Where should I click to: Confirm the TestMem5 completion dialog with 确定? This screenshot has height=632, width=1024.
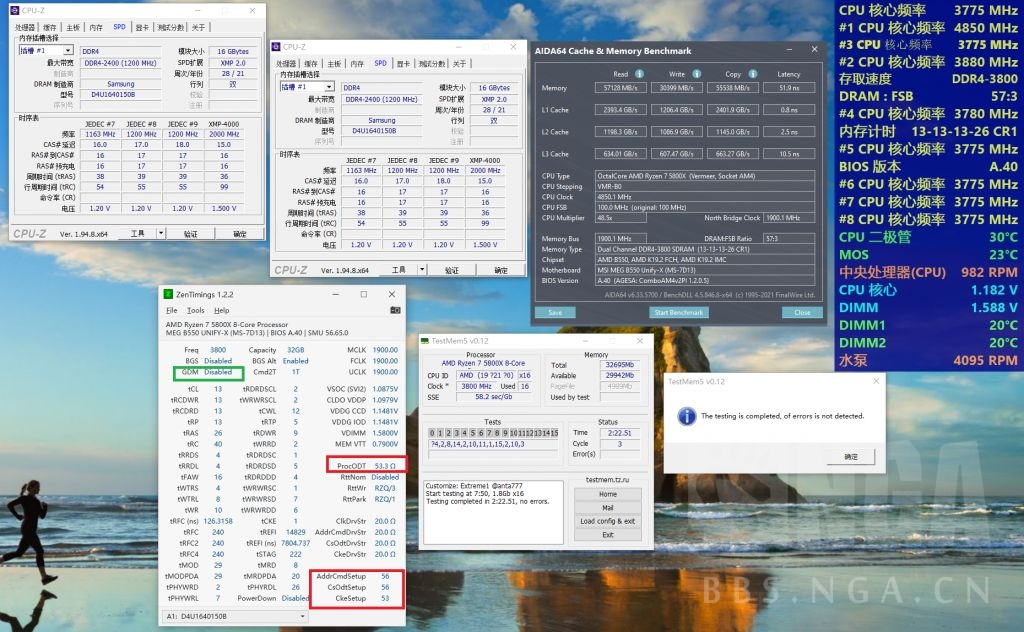click(x=851, y=456)
